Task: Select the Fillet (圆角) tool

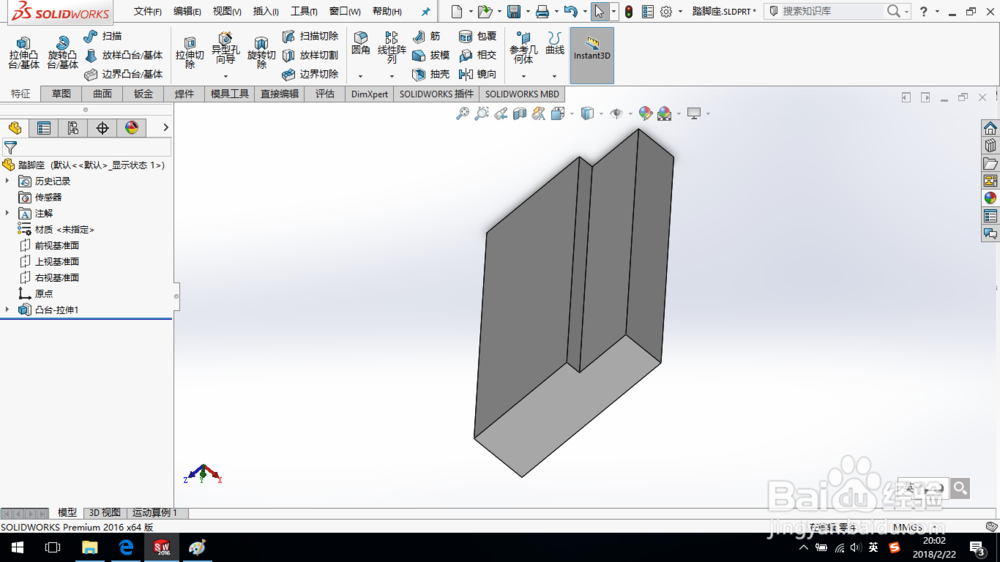Action: coord(360,44)
